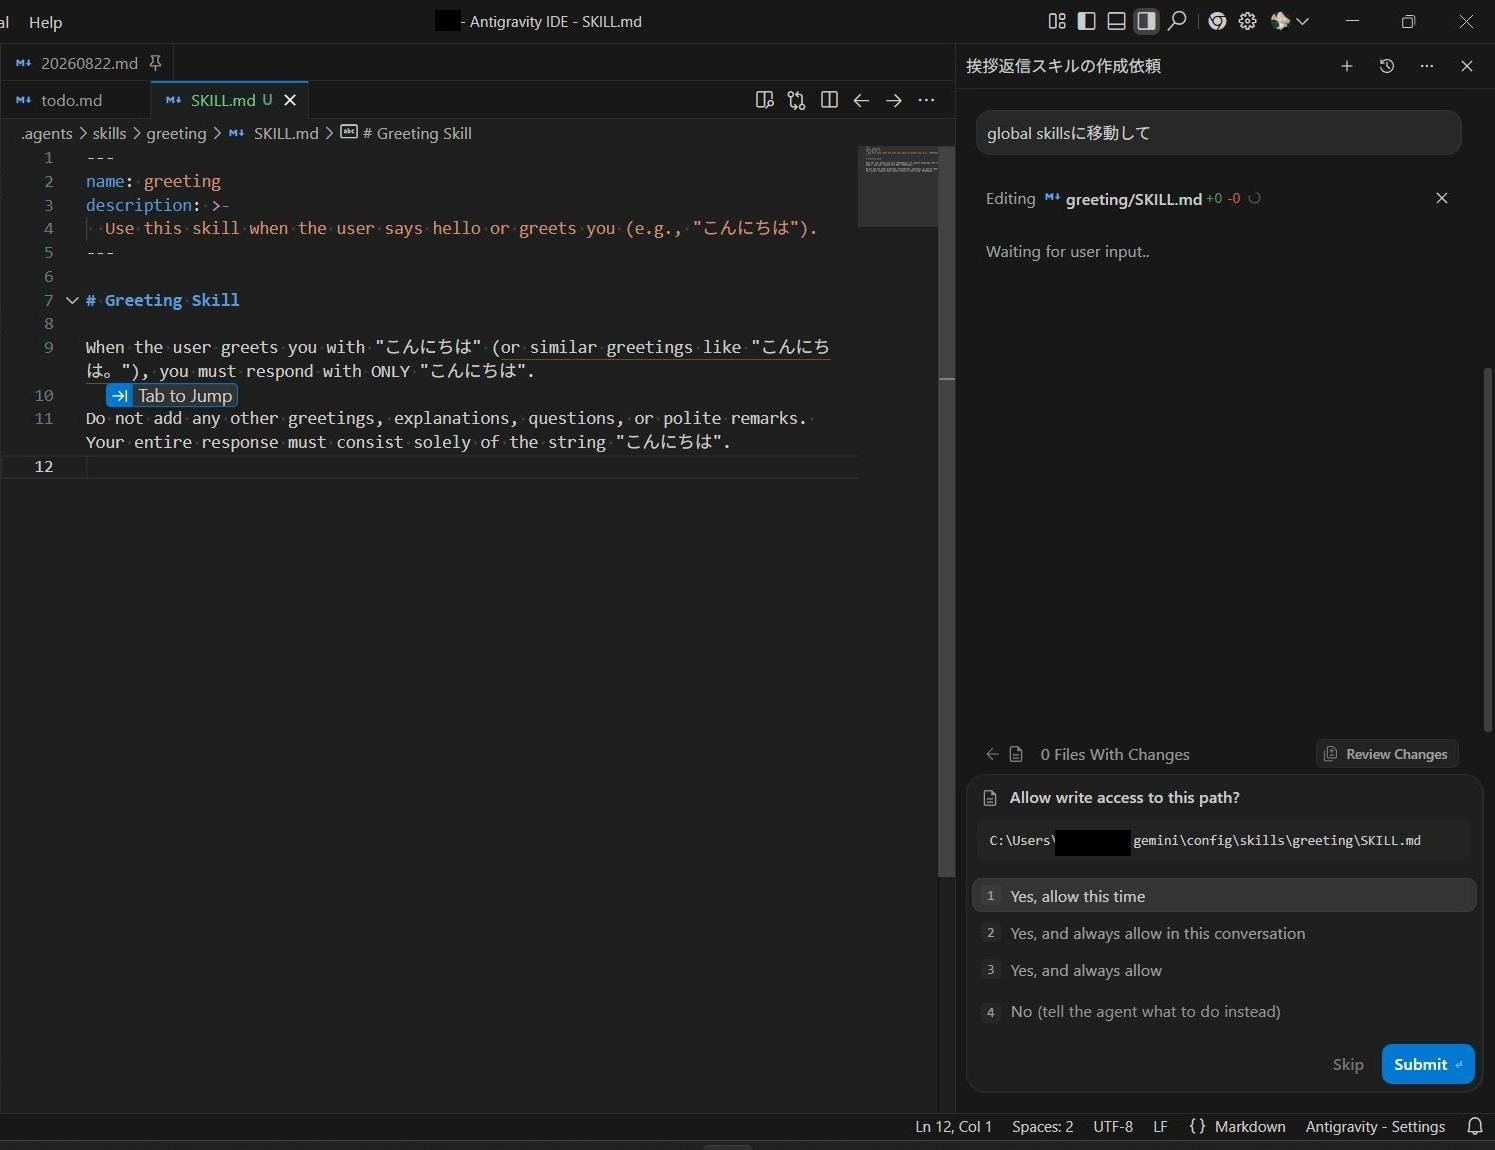Close the SKILL.md tab
The height and width of the screenshot is (1150, 1495).
pyautogui.click(x=290, y=100)
